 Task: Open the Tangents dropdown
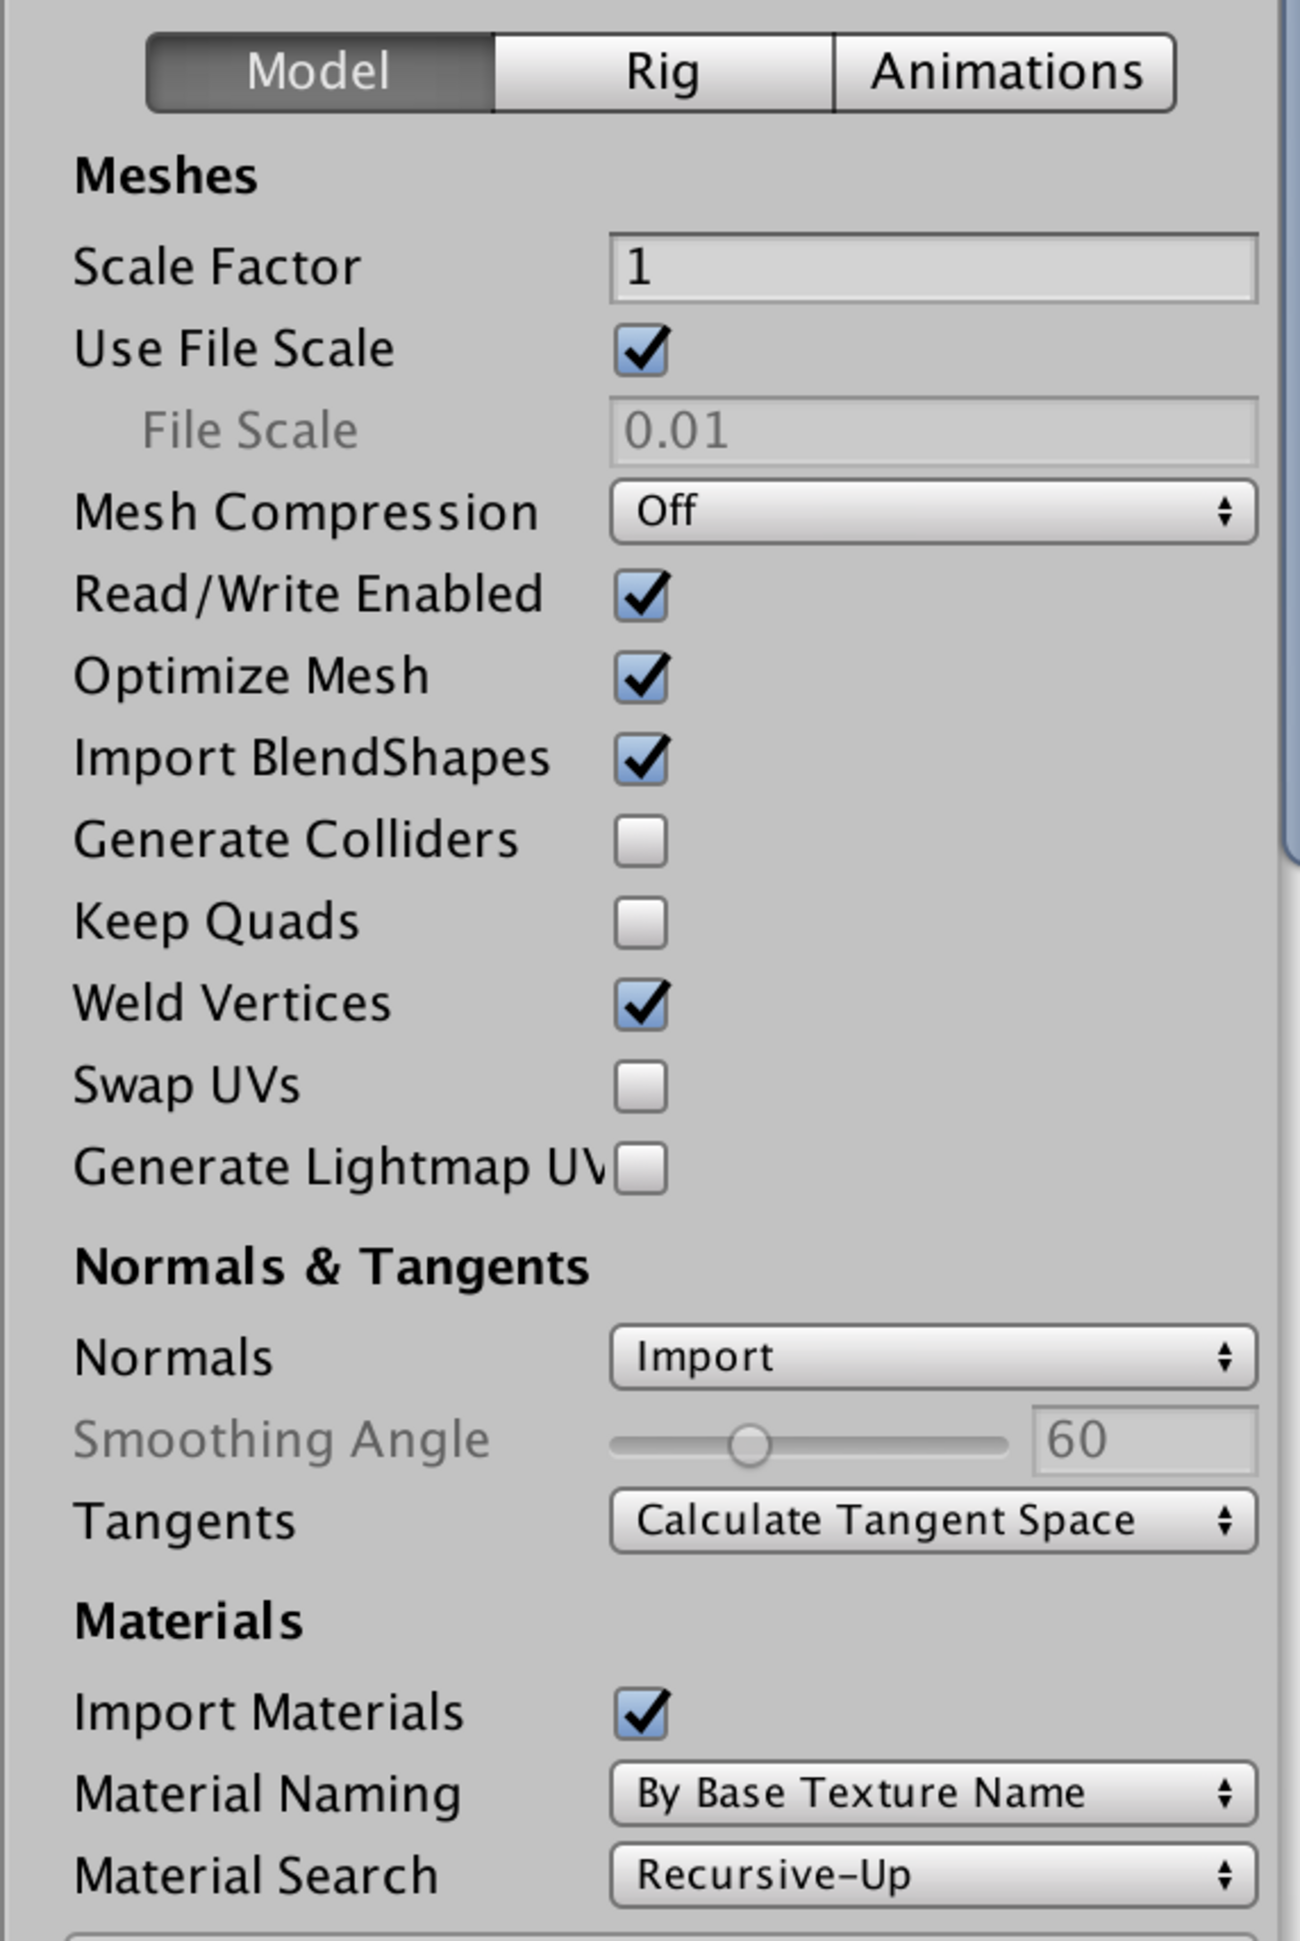pos(930,1520)
